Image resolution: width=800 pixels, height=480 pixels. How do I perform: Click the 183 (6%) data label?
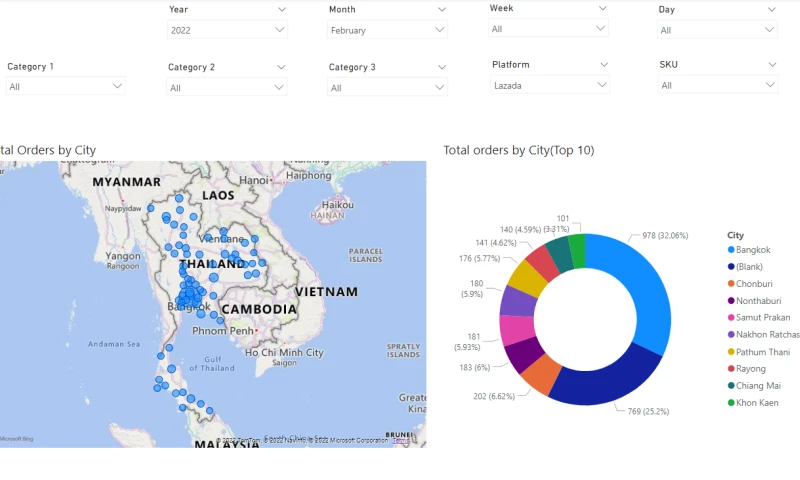(x=474, y=367)
